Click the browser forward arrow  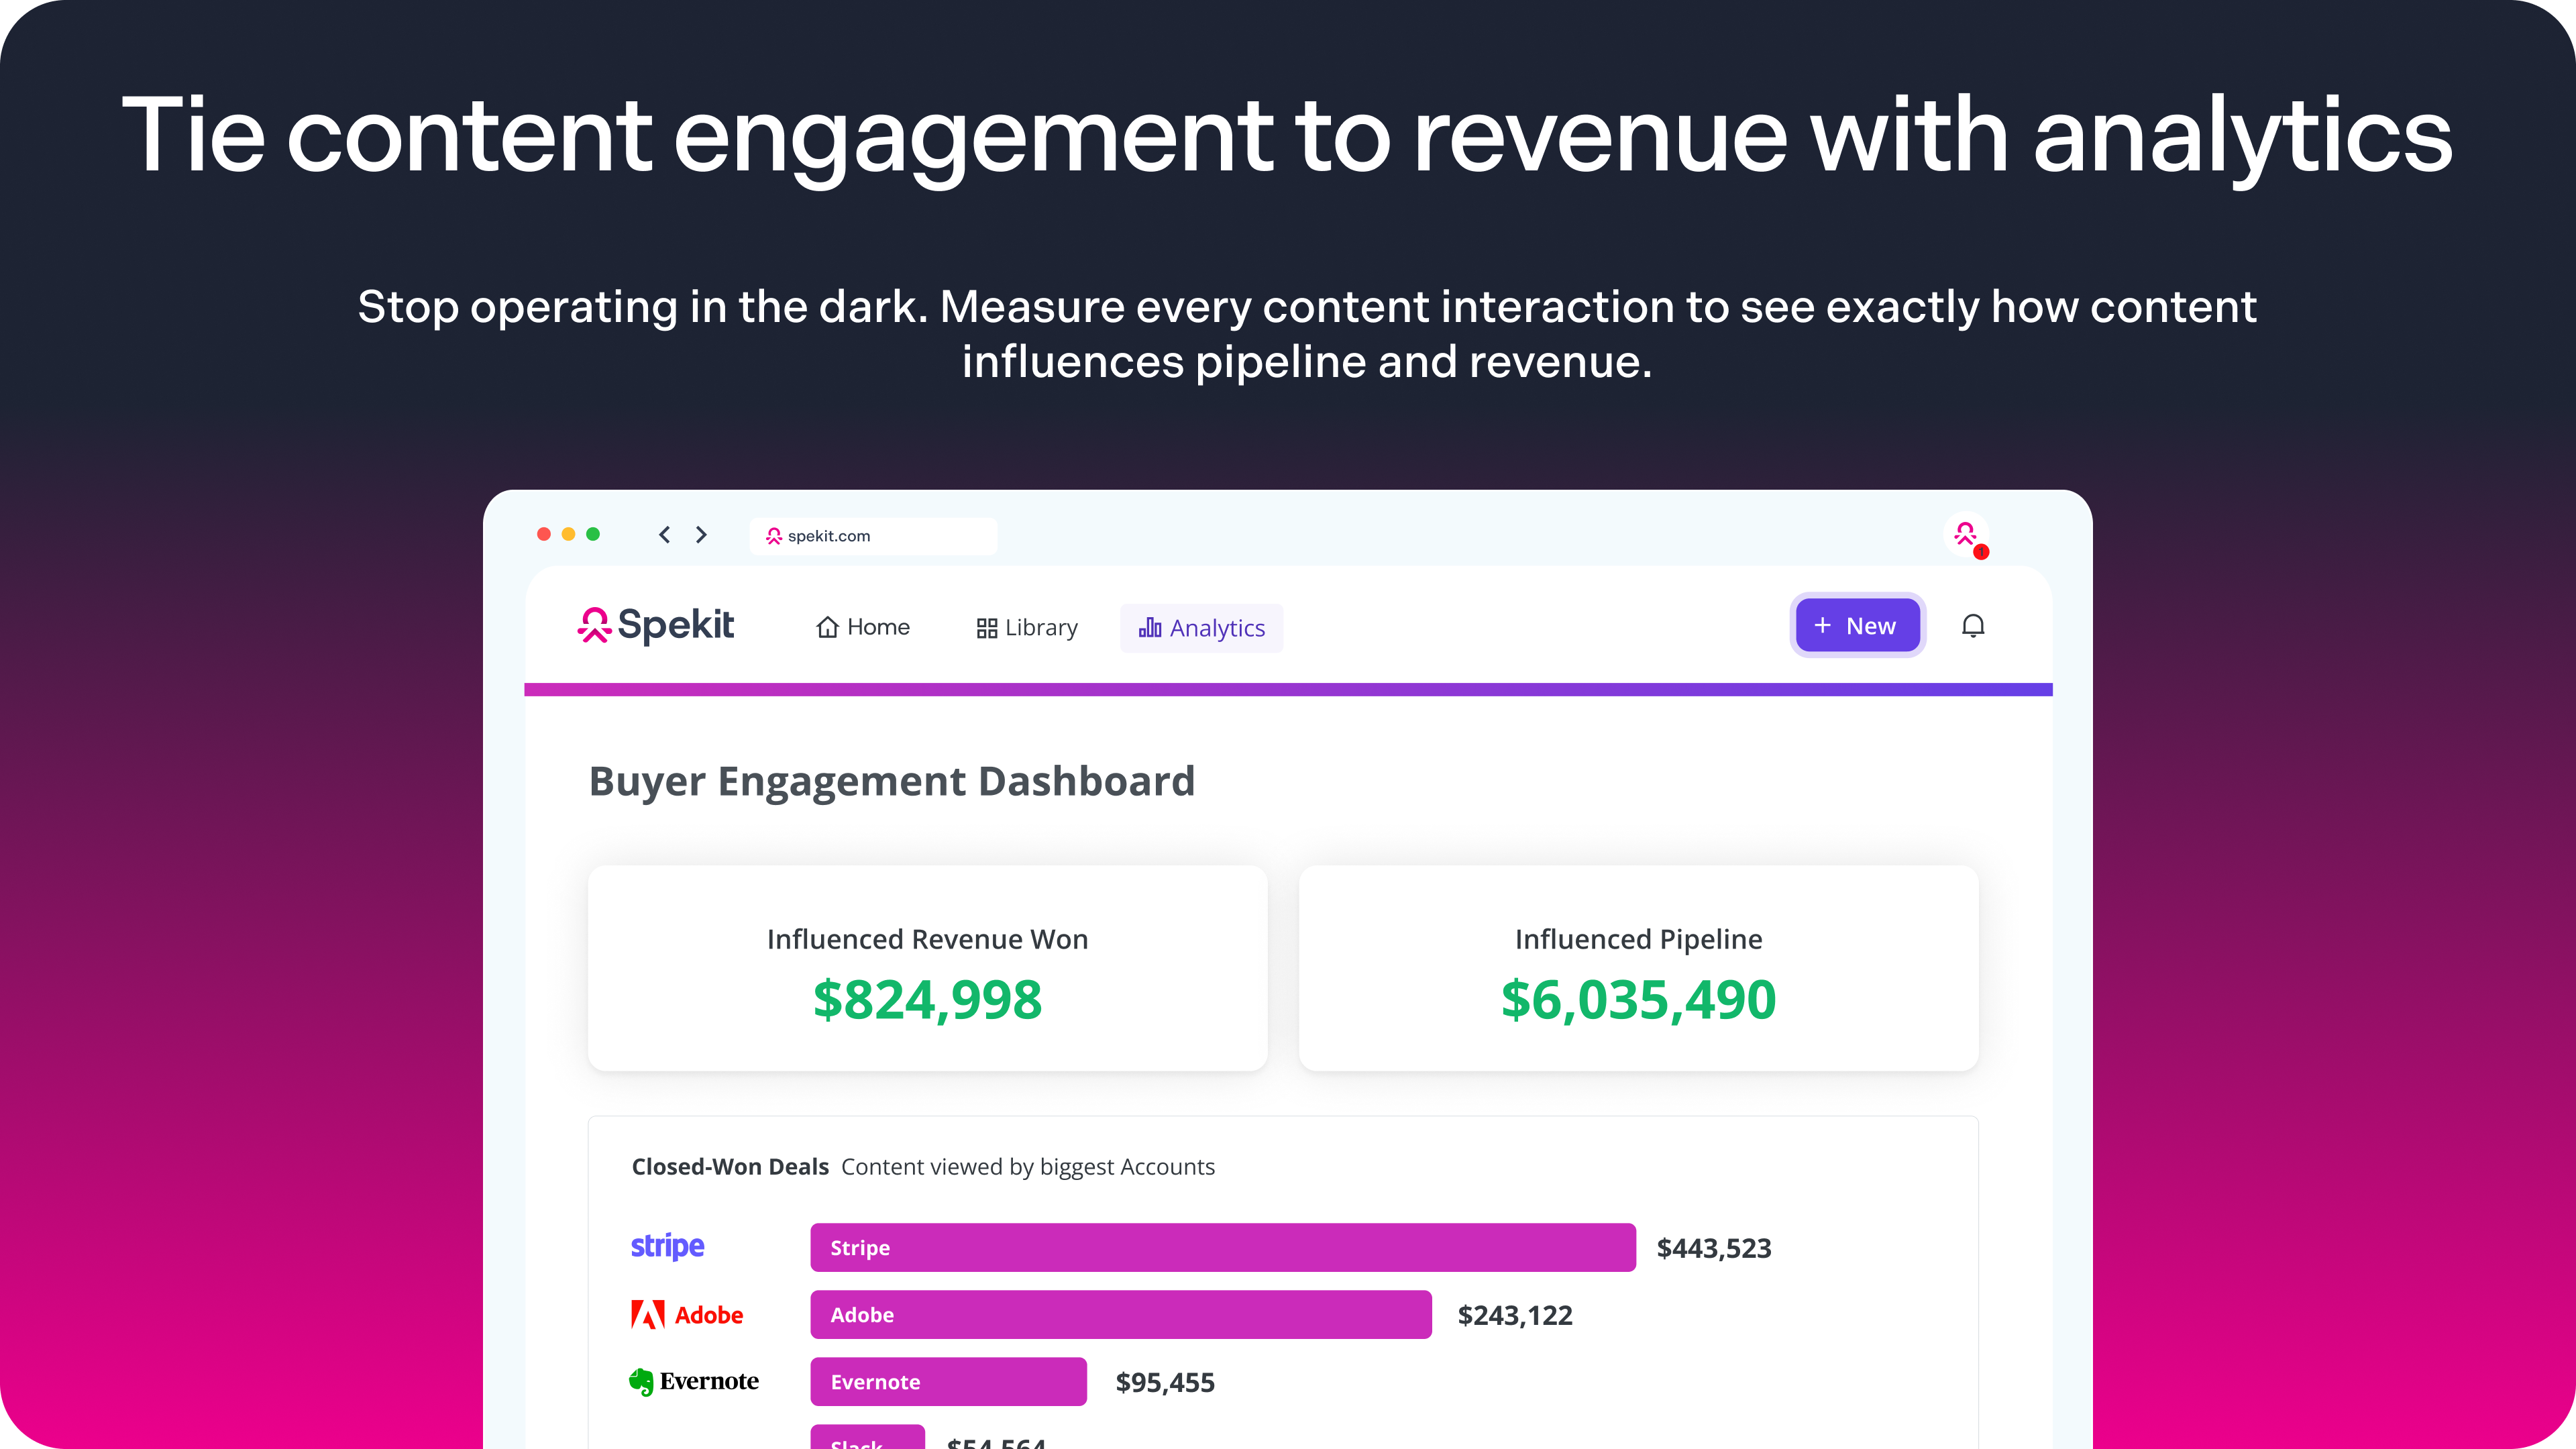point(701,535)
